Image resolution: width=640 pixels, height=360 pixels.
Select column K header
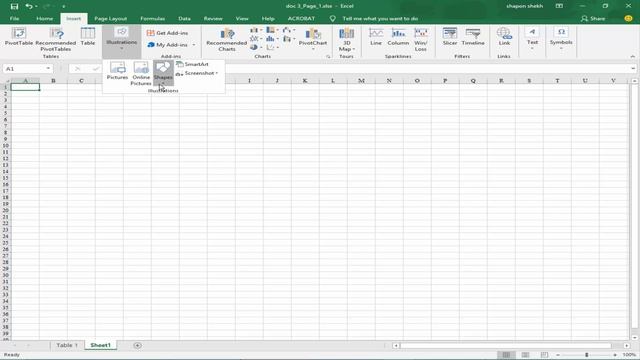[x=305, y=80]
